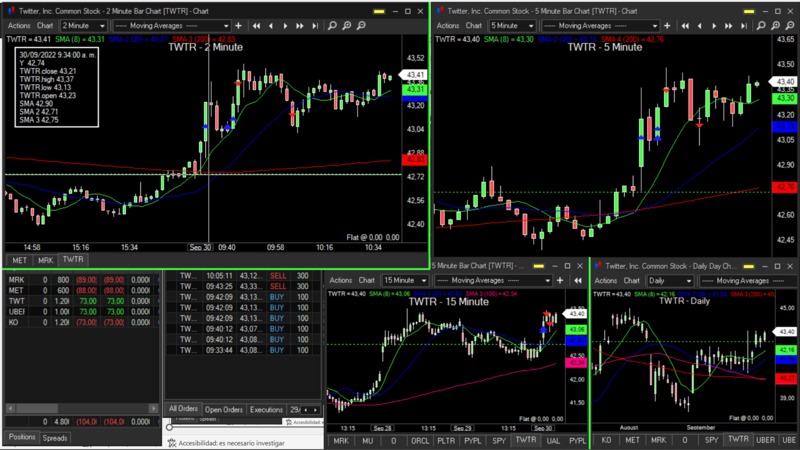Click the plus icon in 5 Minute chart toolbar

pos(669,25)
